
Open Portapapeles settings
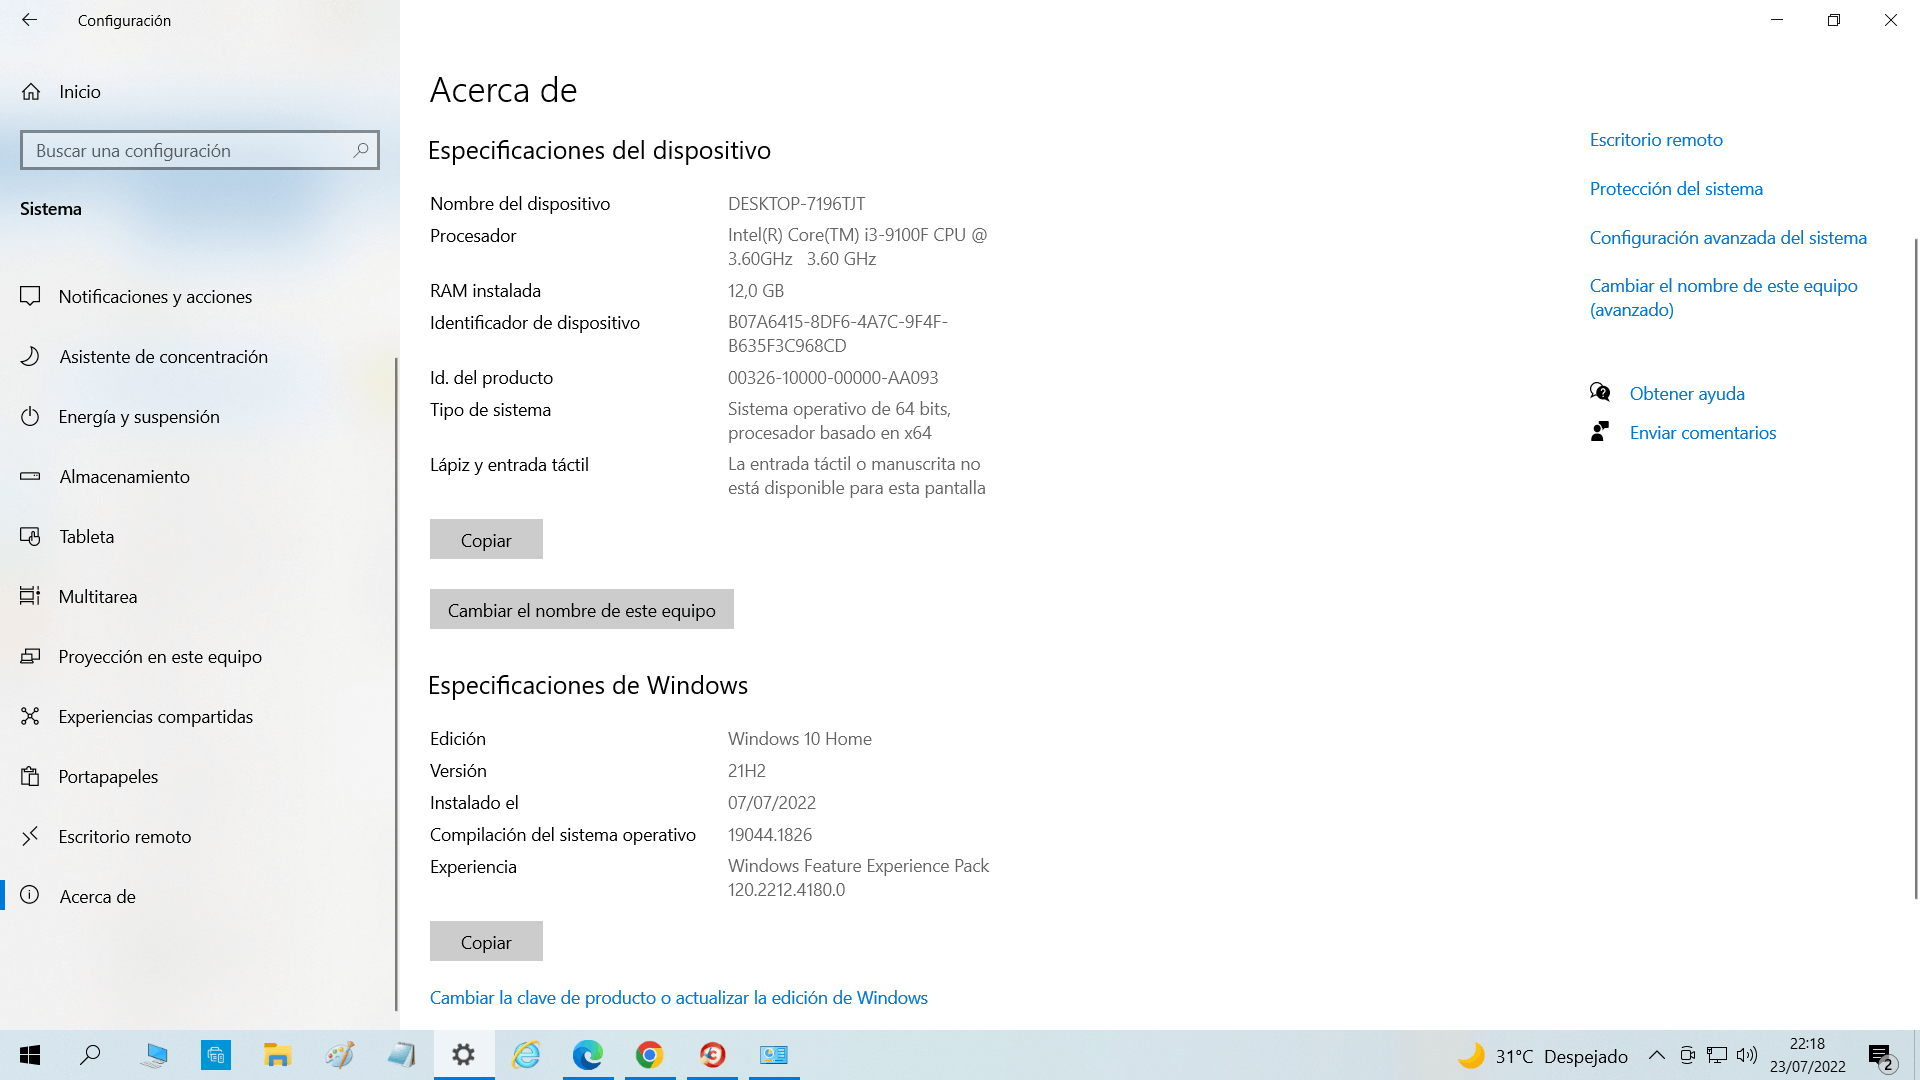(x=108, y=777)
